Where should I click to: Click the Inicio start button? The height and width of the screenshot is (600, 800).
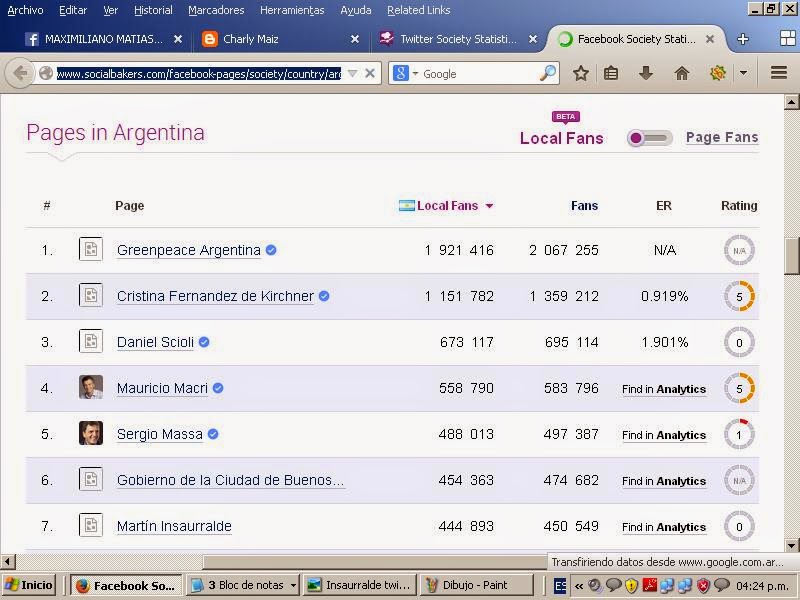coord(29,585)
